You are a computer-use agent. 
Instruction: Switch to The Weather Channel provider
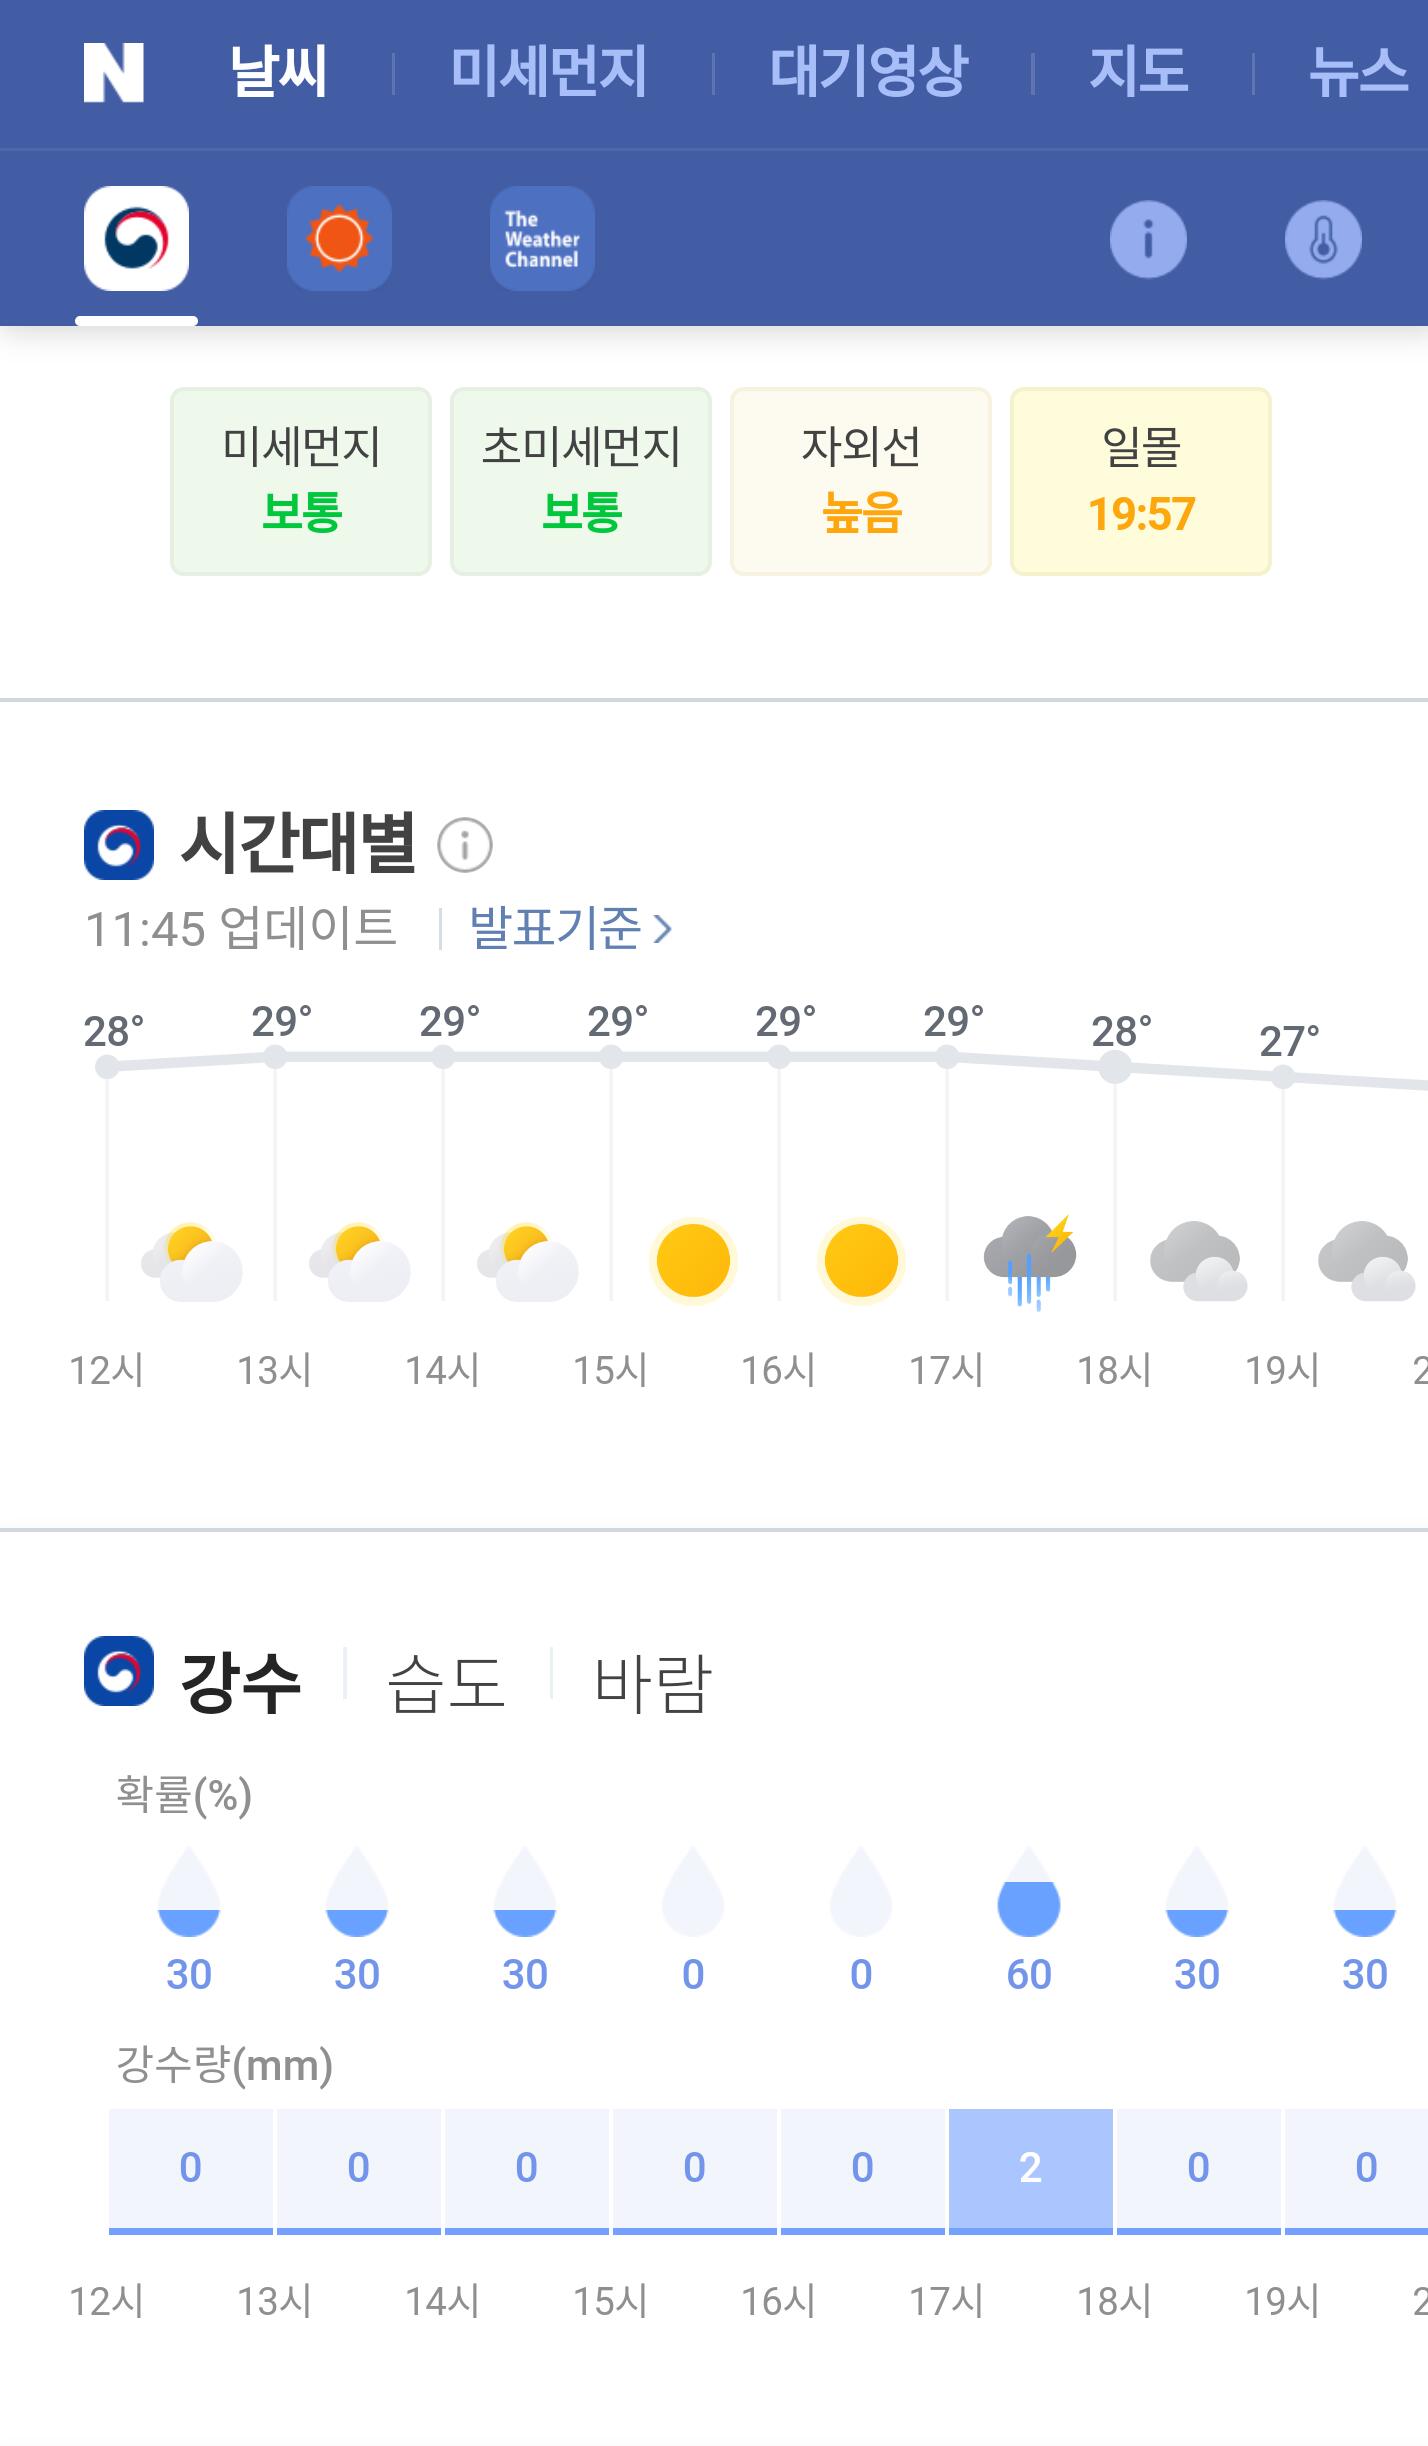click(x=542, y=239)
